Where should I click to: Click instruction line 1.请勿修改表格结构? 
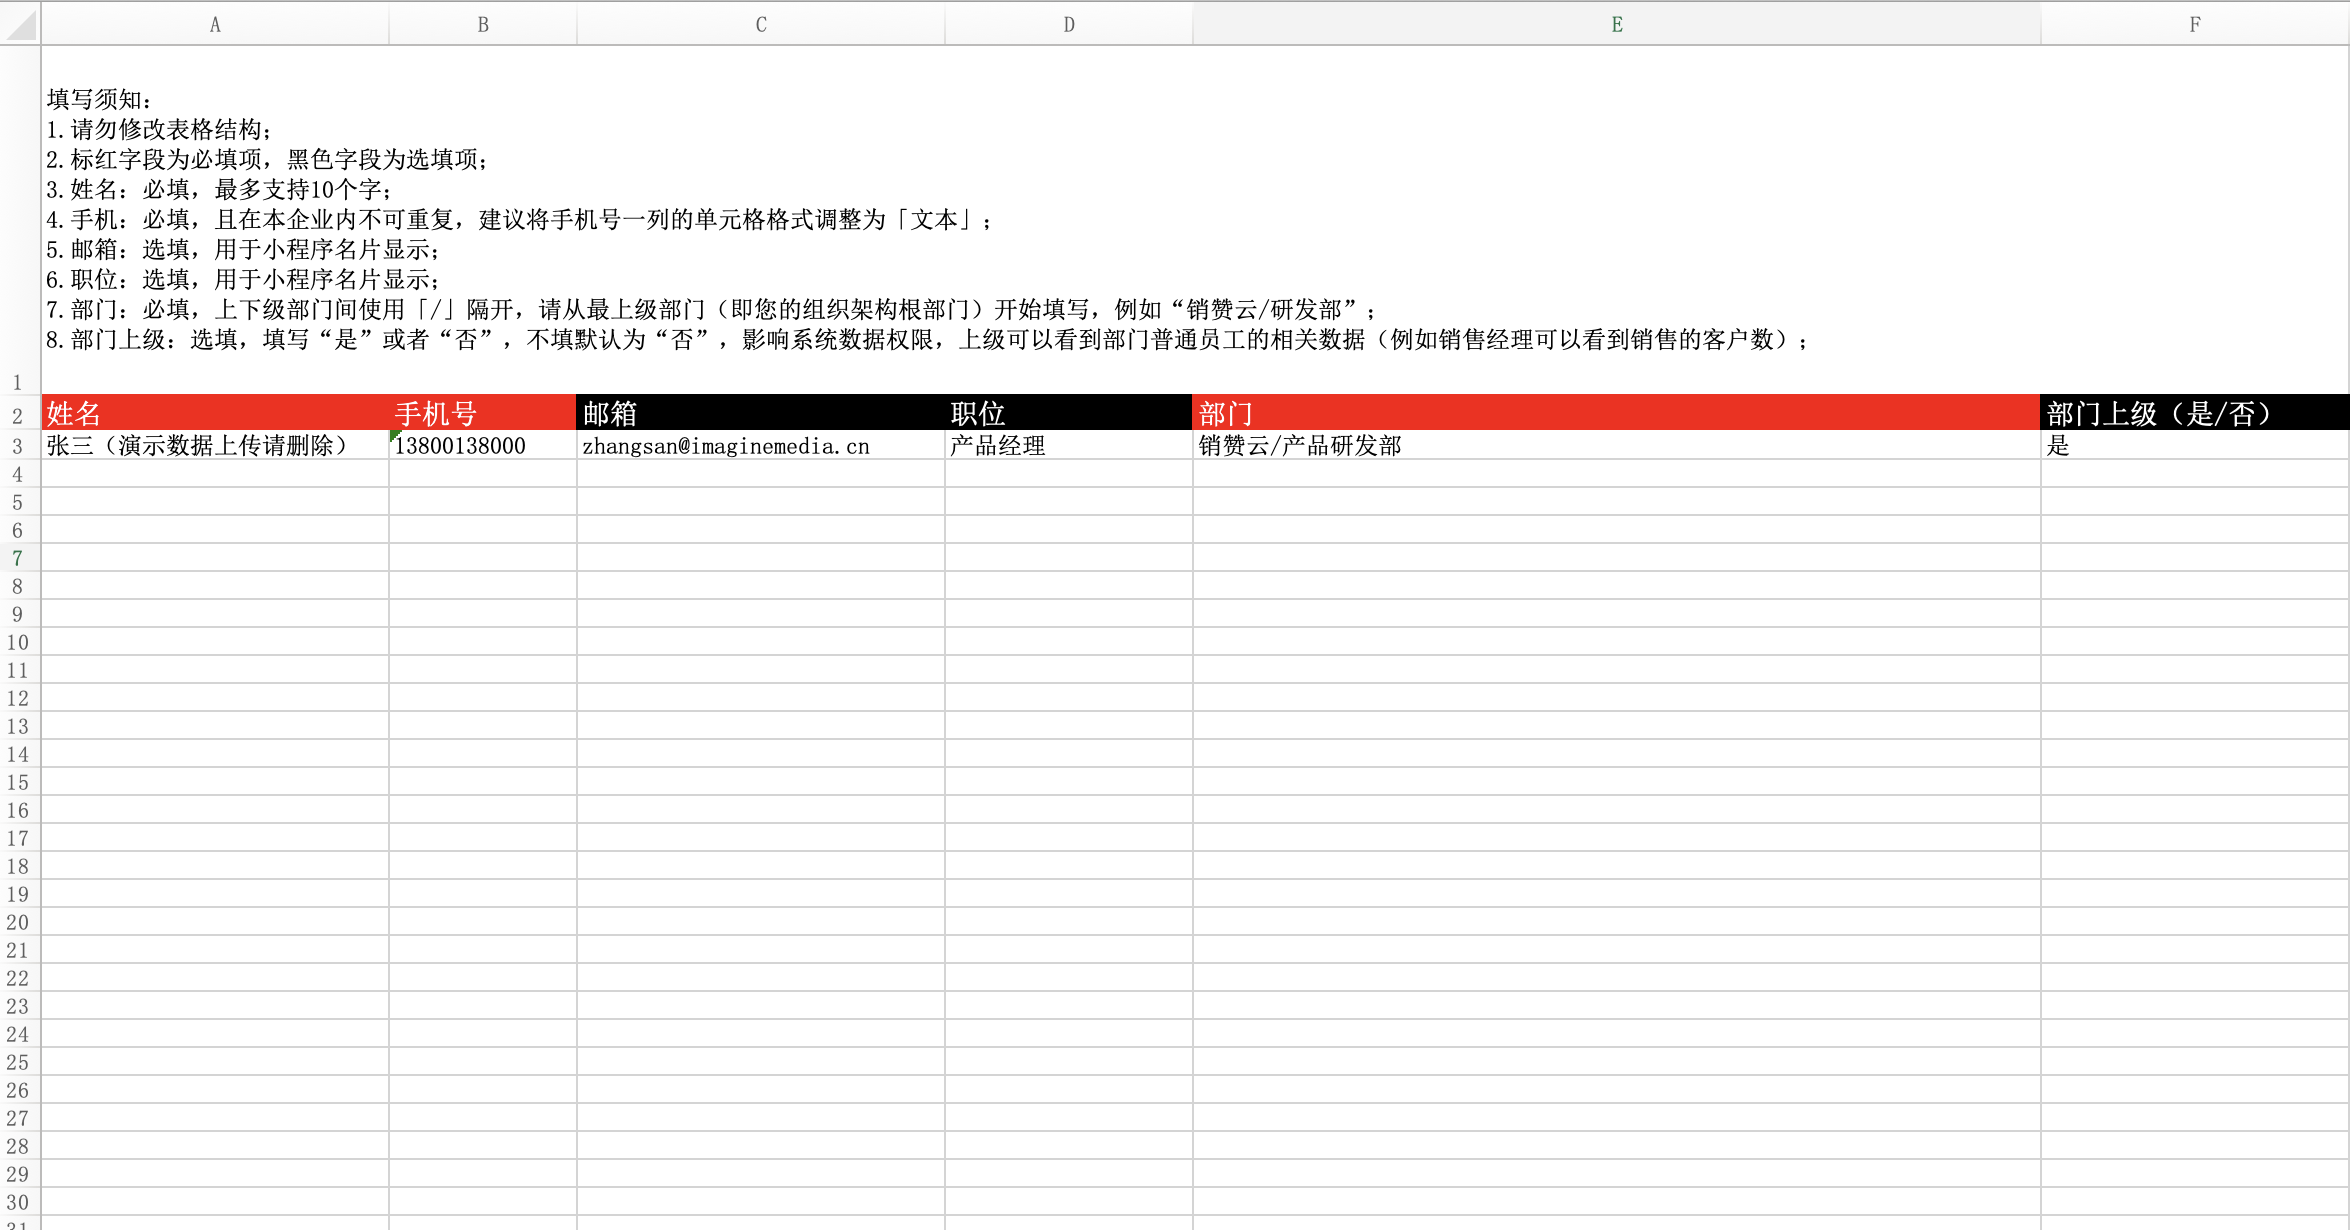(x=159, y=130)
